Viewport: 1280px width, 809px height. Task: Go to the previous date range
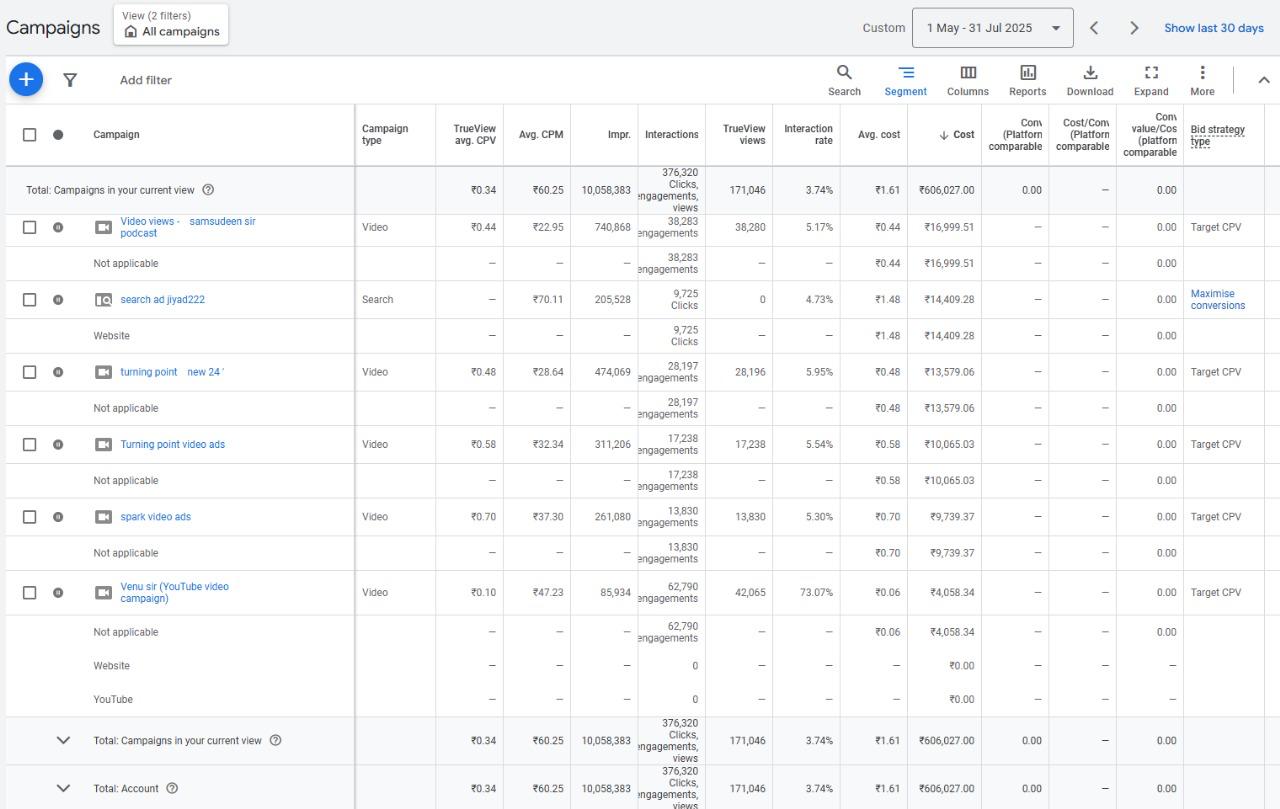[x=1094, y=28]
